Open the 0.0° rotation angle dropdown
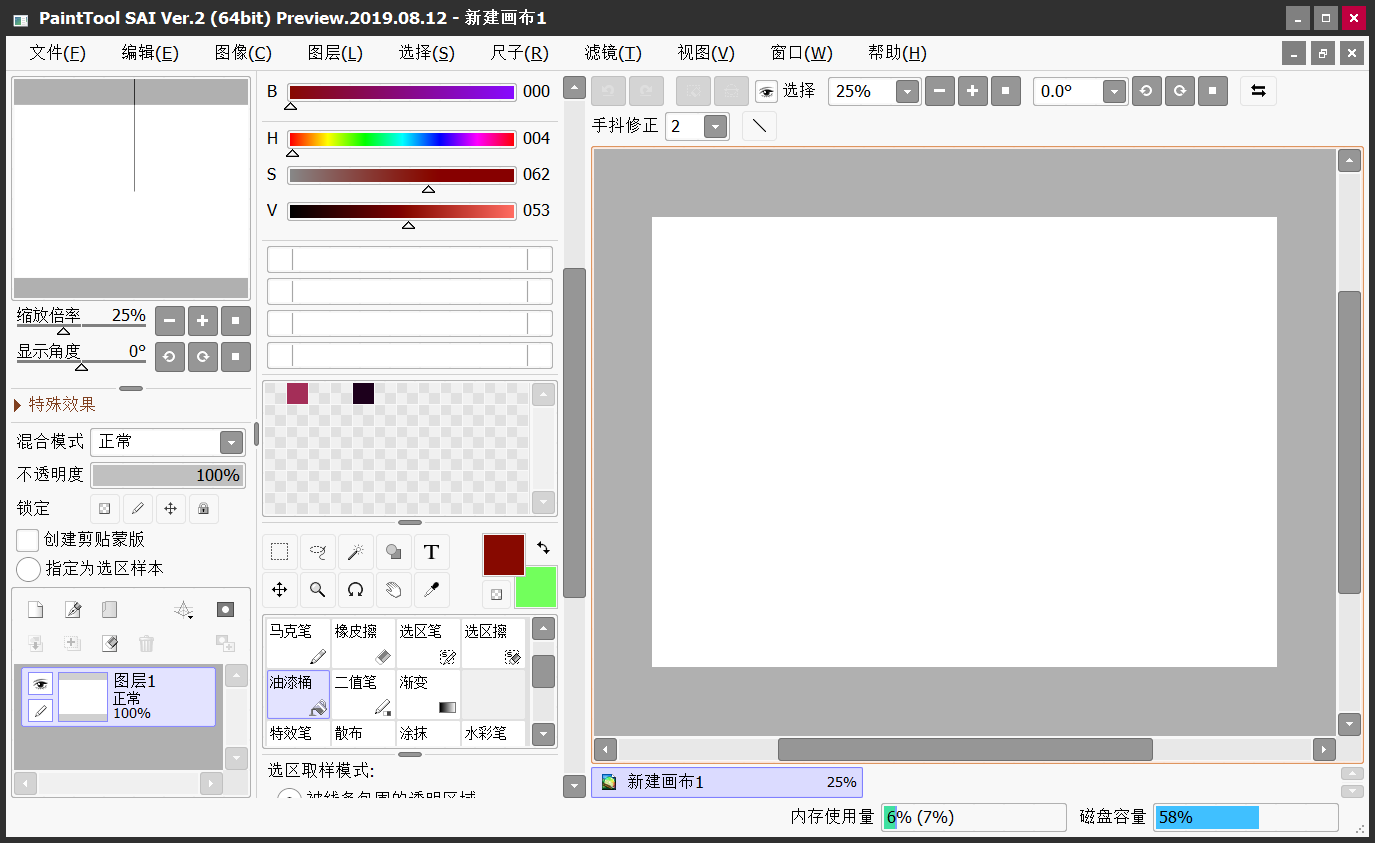Image resolution: width=1375 pixels, height=843 pixels. click(1115, 92)
